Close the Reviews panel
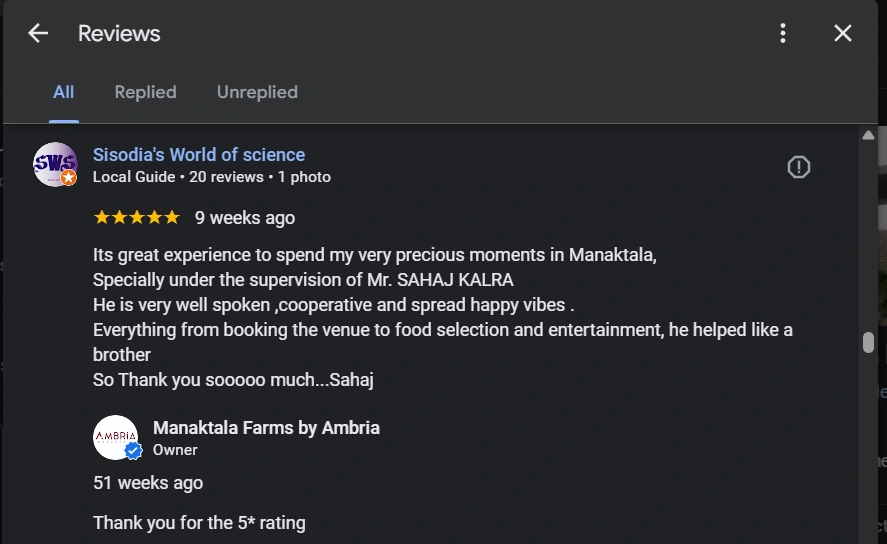887x544 pixels. [843, 33]
